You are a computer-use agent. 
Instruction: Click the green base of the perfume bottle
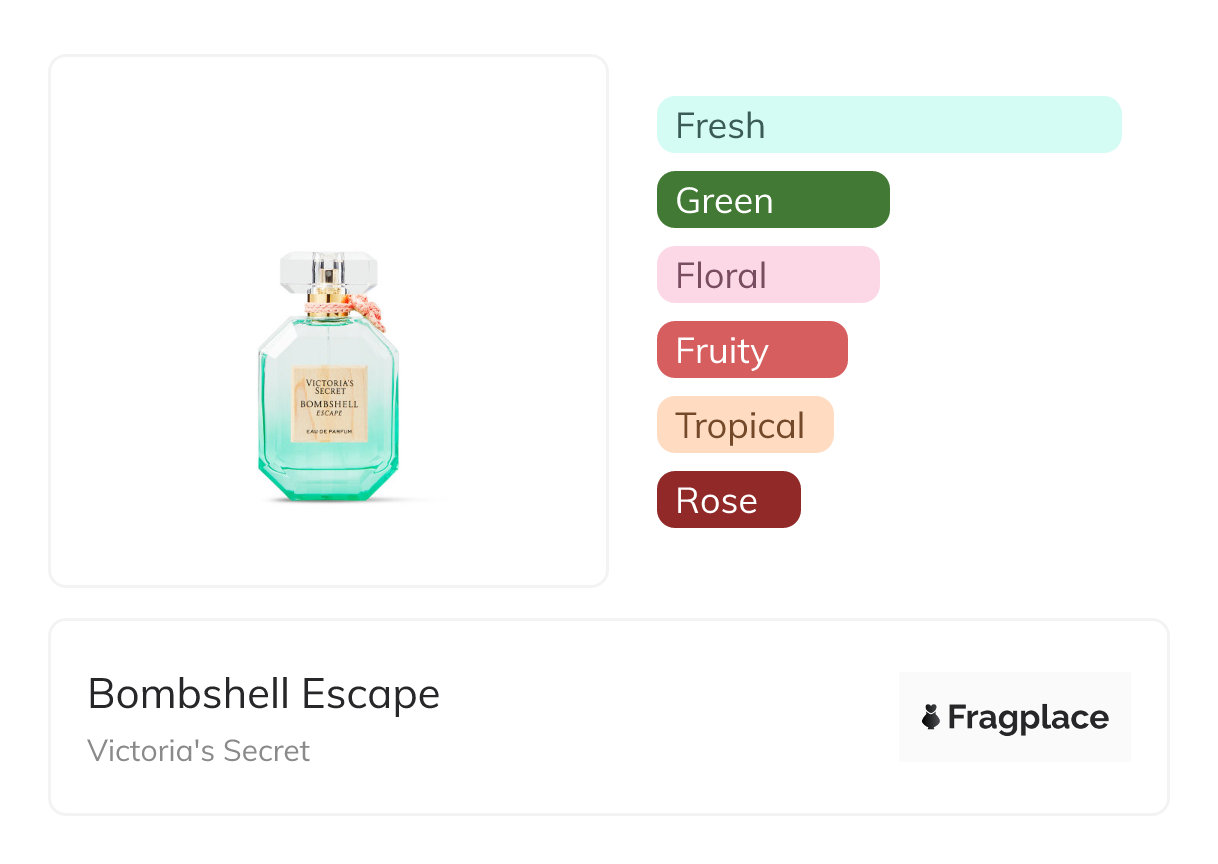click(328, 480)
